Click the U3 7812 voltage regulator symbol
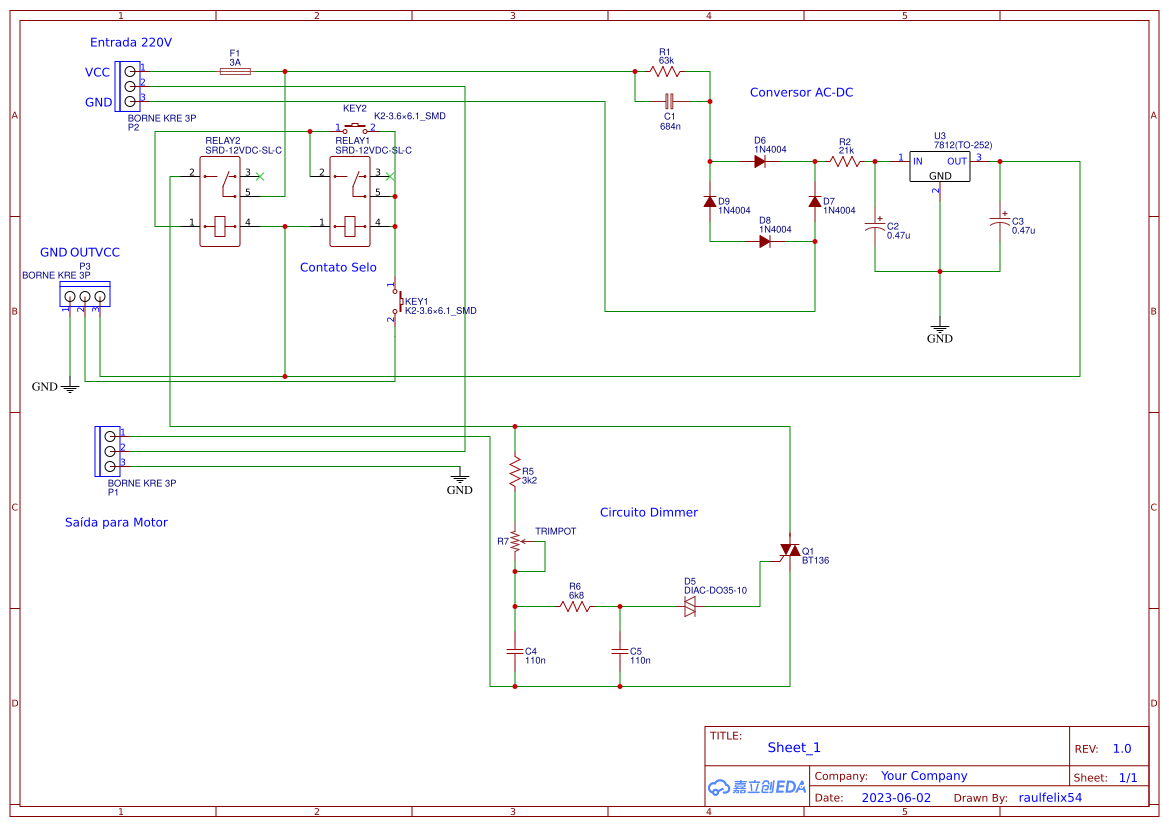The image size is (1169, 827). click(x=939, y=167)
